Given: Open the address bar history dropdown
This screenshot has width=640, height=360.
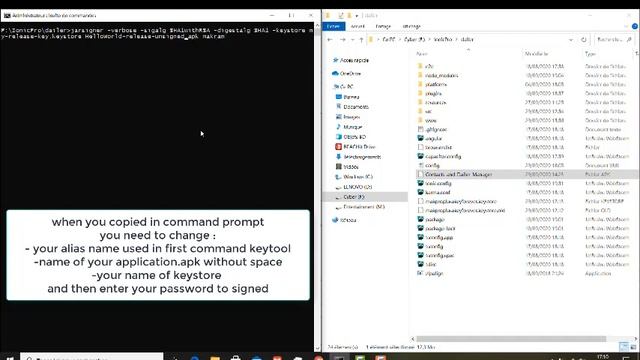Looking at the screenshot, I should click(571, 40).
